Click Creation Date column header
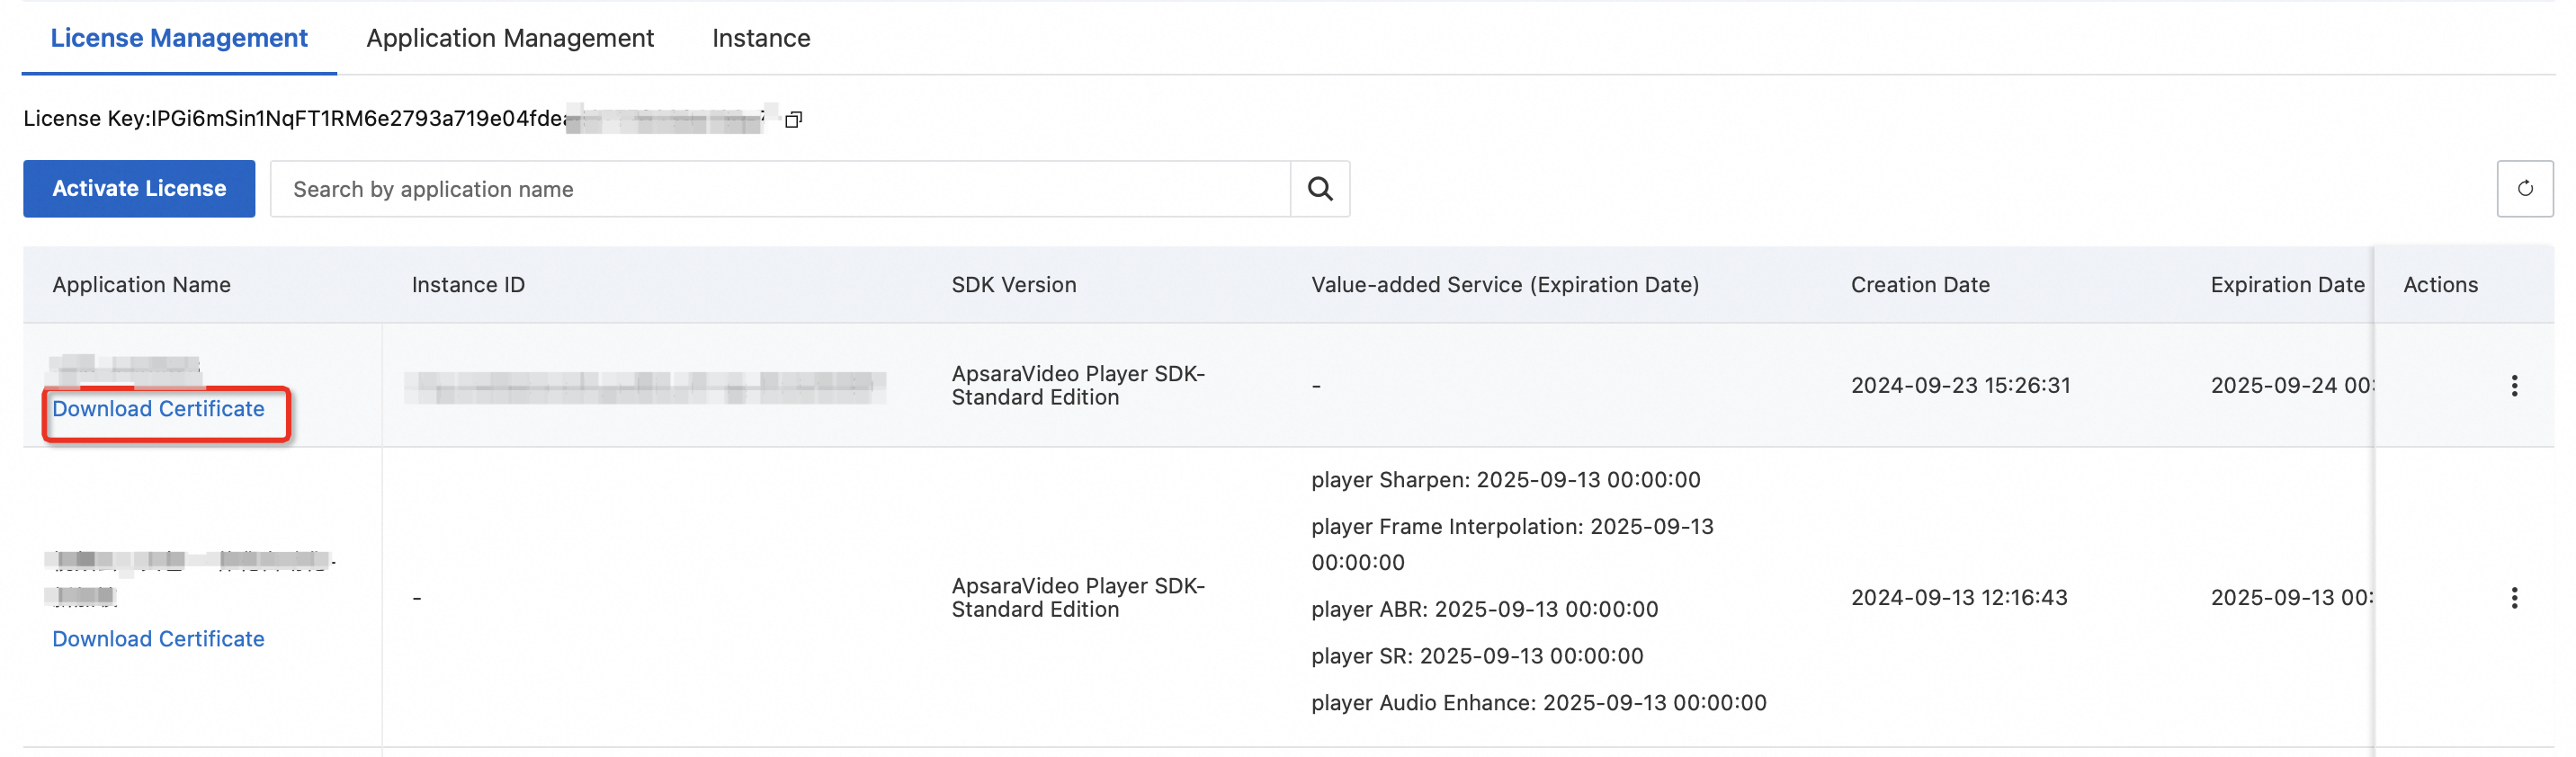 point(1920,285)
